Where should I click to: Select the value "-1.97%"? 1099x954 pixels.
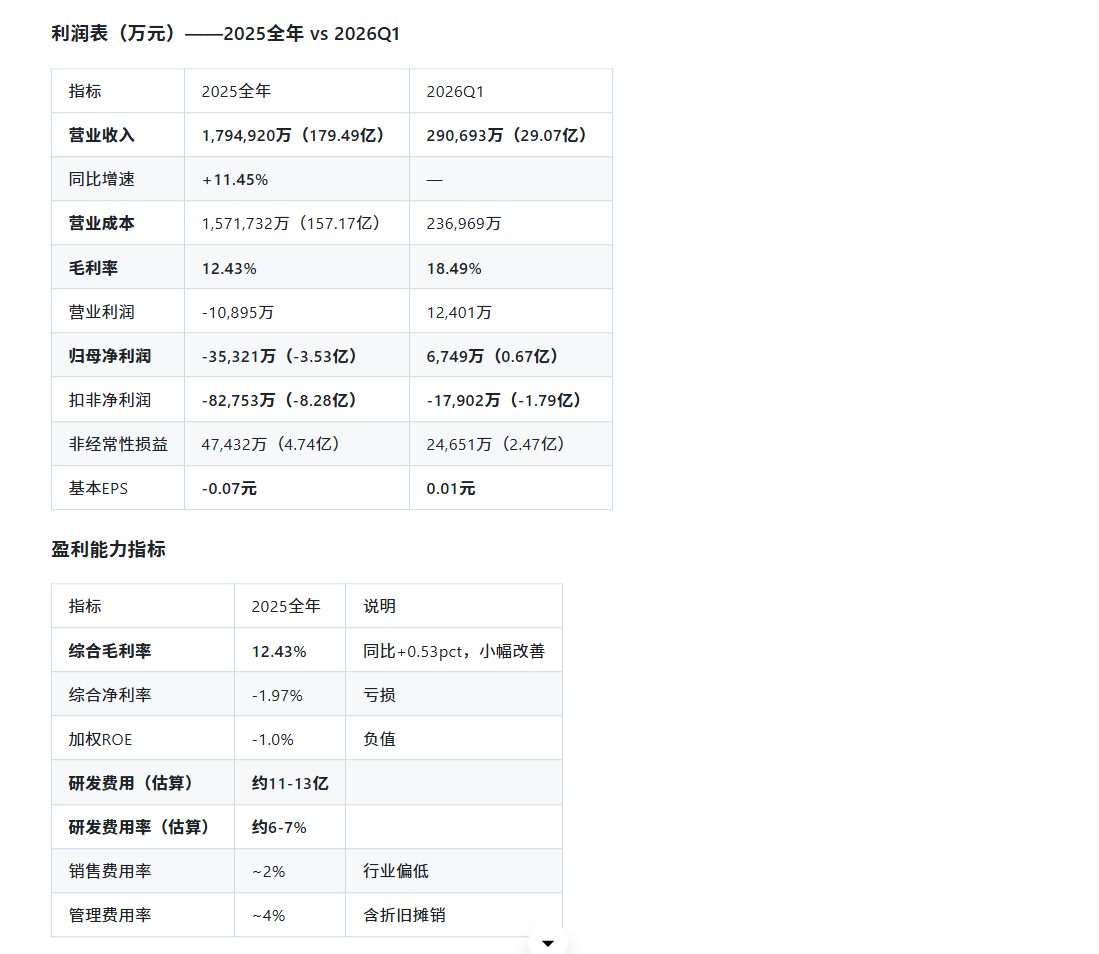coord(277,696)
